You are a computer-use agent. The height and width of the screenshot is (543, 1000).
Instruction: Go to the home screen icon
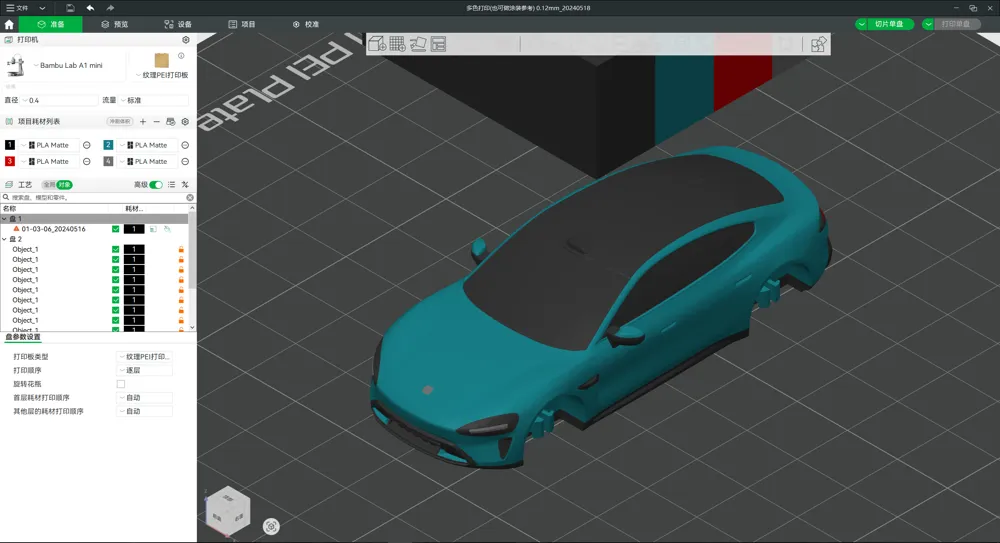9,24
